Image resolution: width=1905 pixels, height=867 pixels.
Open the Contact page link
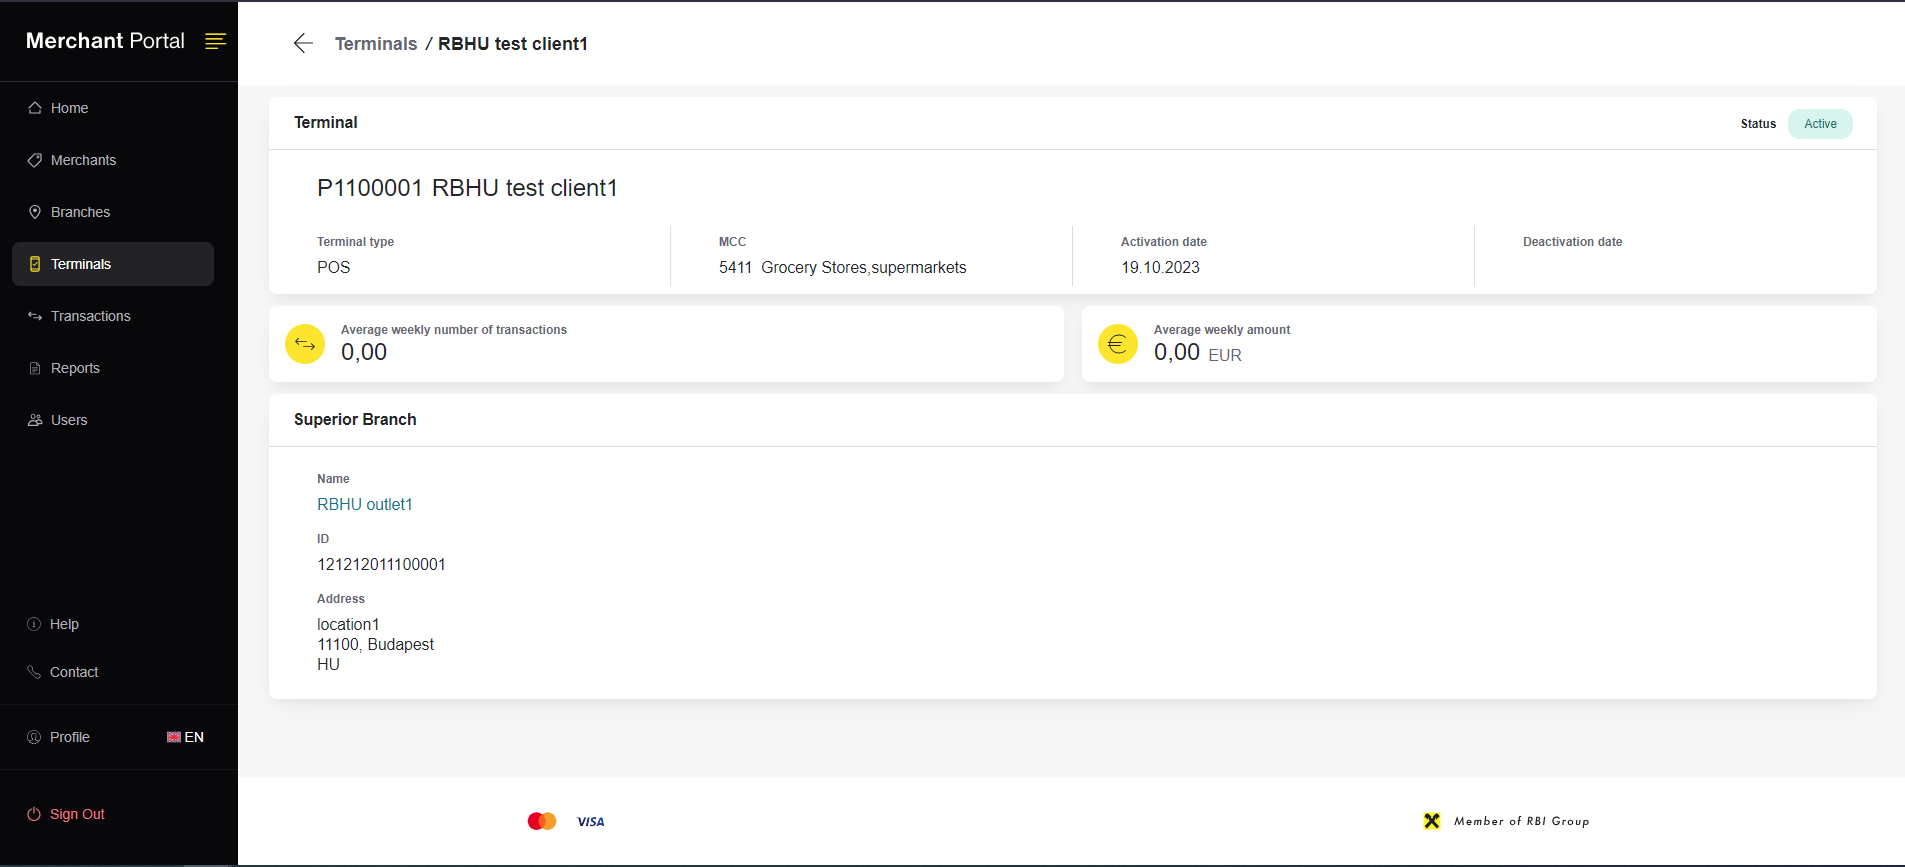click(74, 672)
